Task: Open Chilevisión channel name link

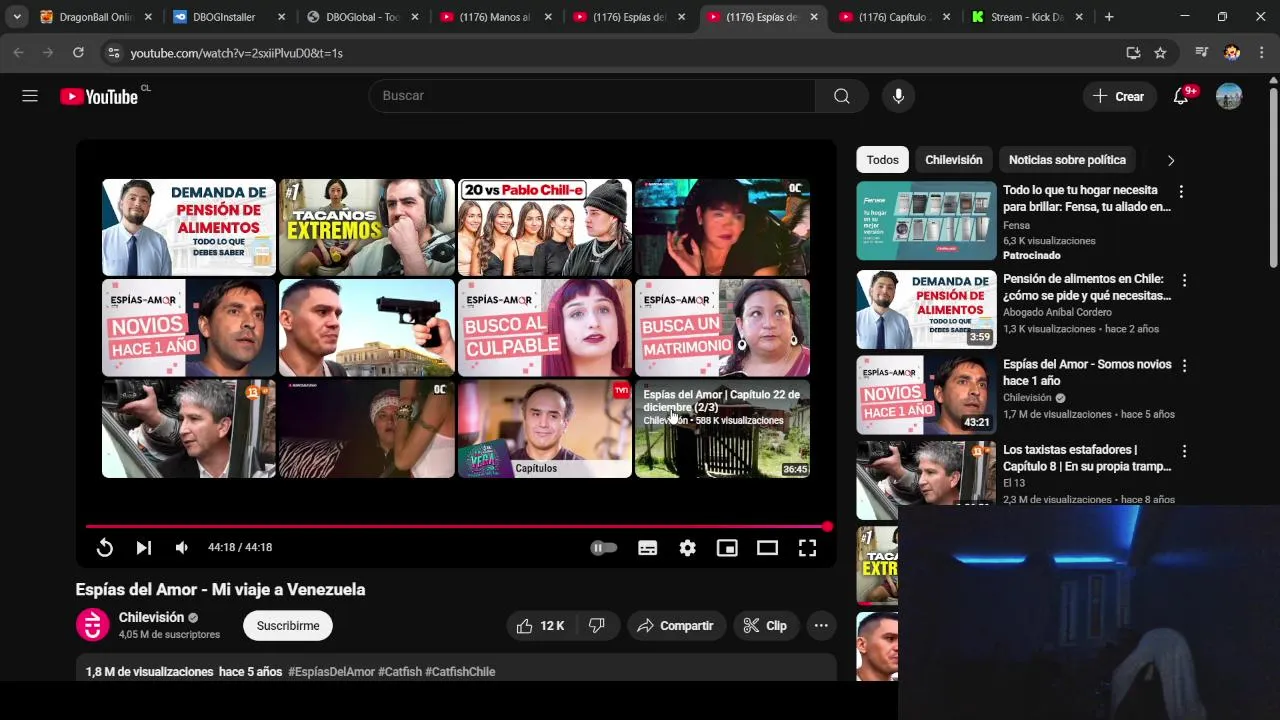Action: click(x=151, y=617)
